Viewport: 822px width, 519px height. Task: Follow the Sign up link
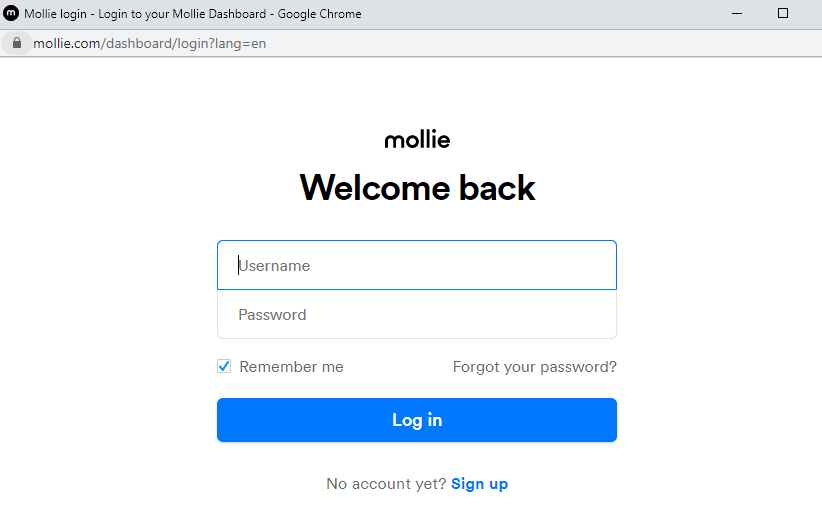pyautogui.click(x=479, y=484)
